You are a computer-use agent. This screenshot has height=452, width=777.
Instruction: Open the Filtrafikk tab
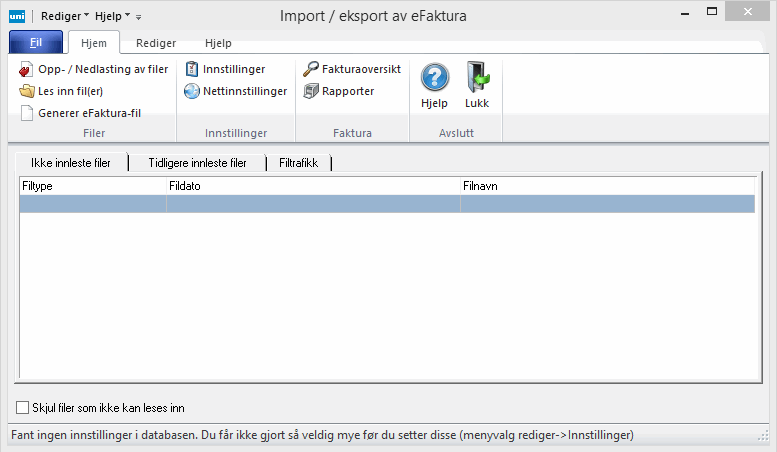(299, 162)
